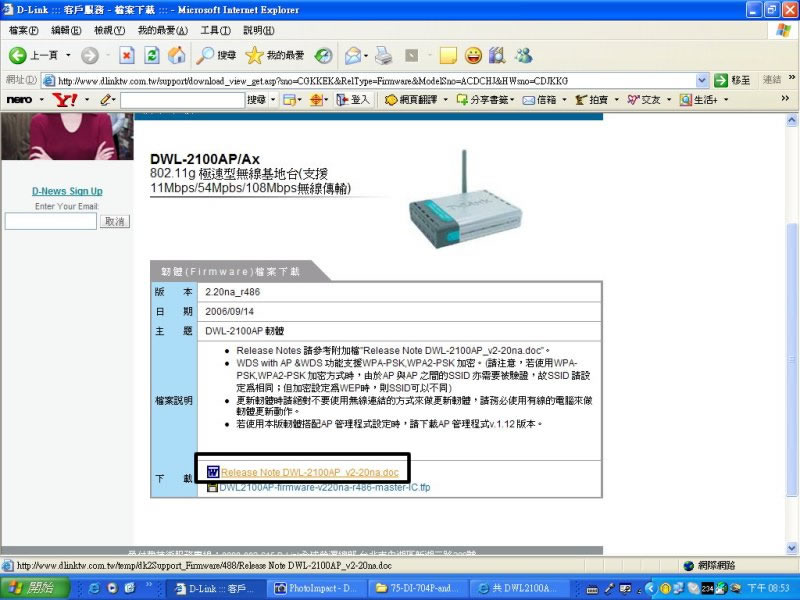Click the Messenger people icon

523,55
